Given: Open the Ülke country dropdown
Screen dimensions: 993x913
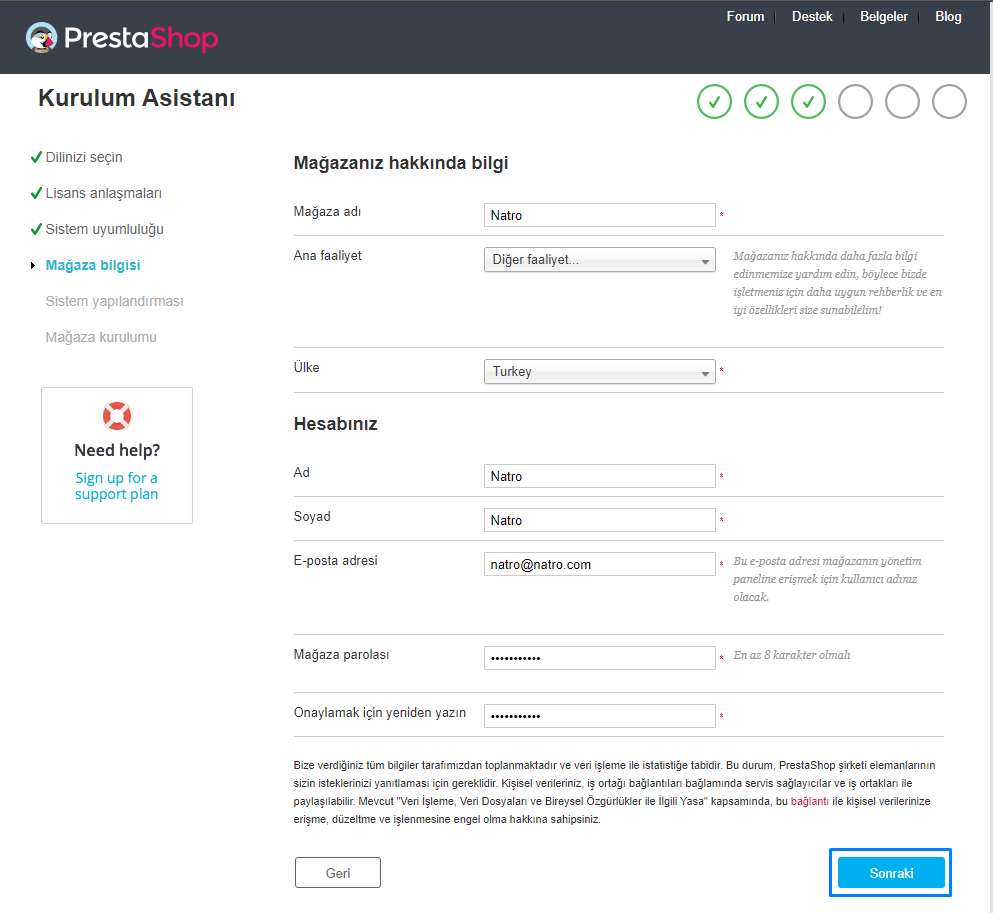Looking at the screenshot, I should (x=600, y=372).
